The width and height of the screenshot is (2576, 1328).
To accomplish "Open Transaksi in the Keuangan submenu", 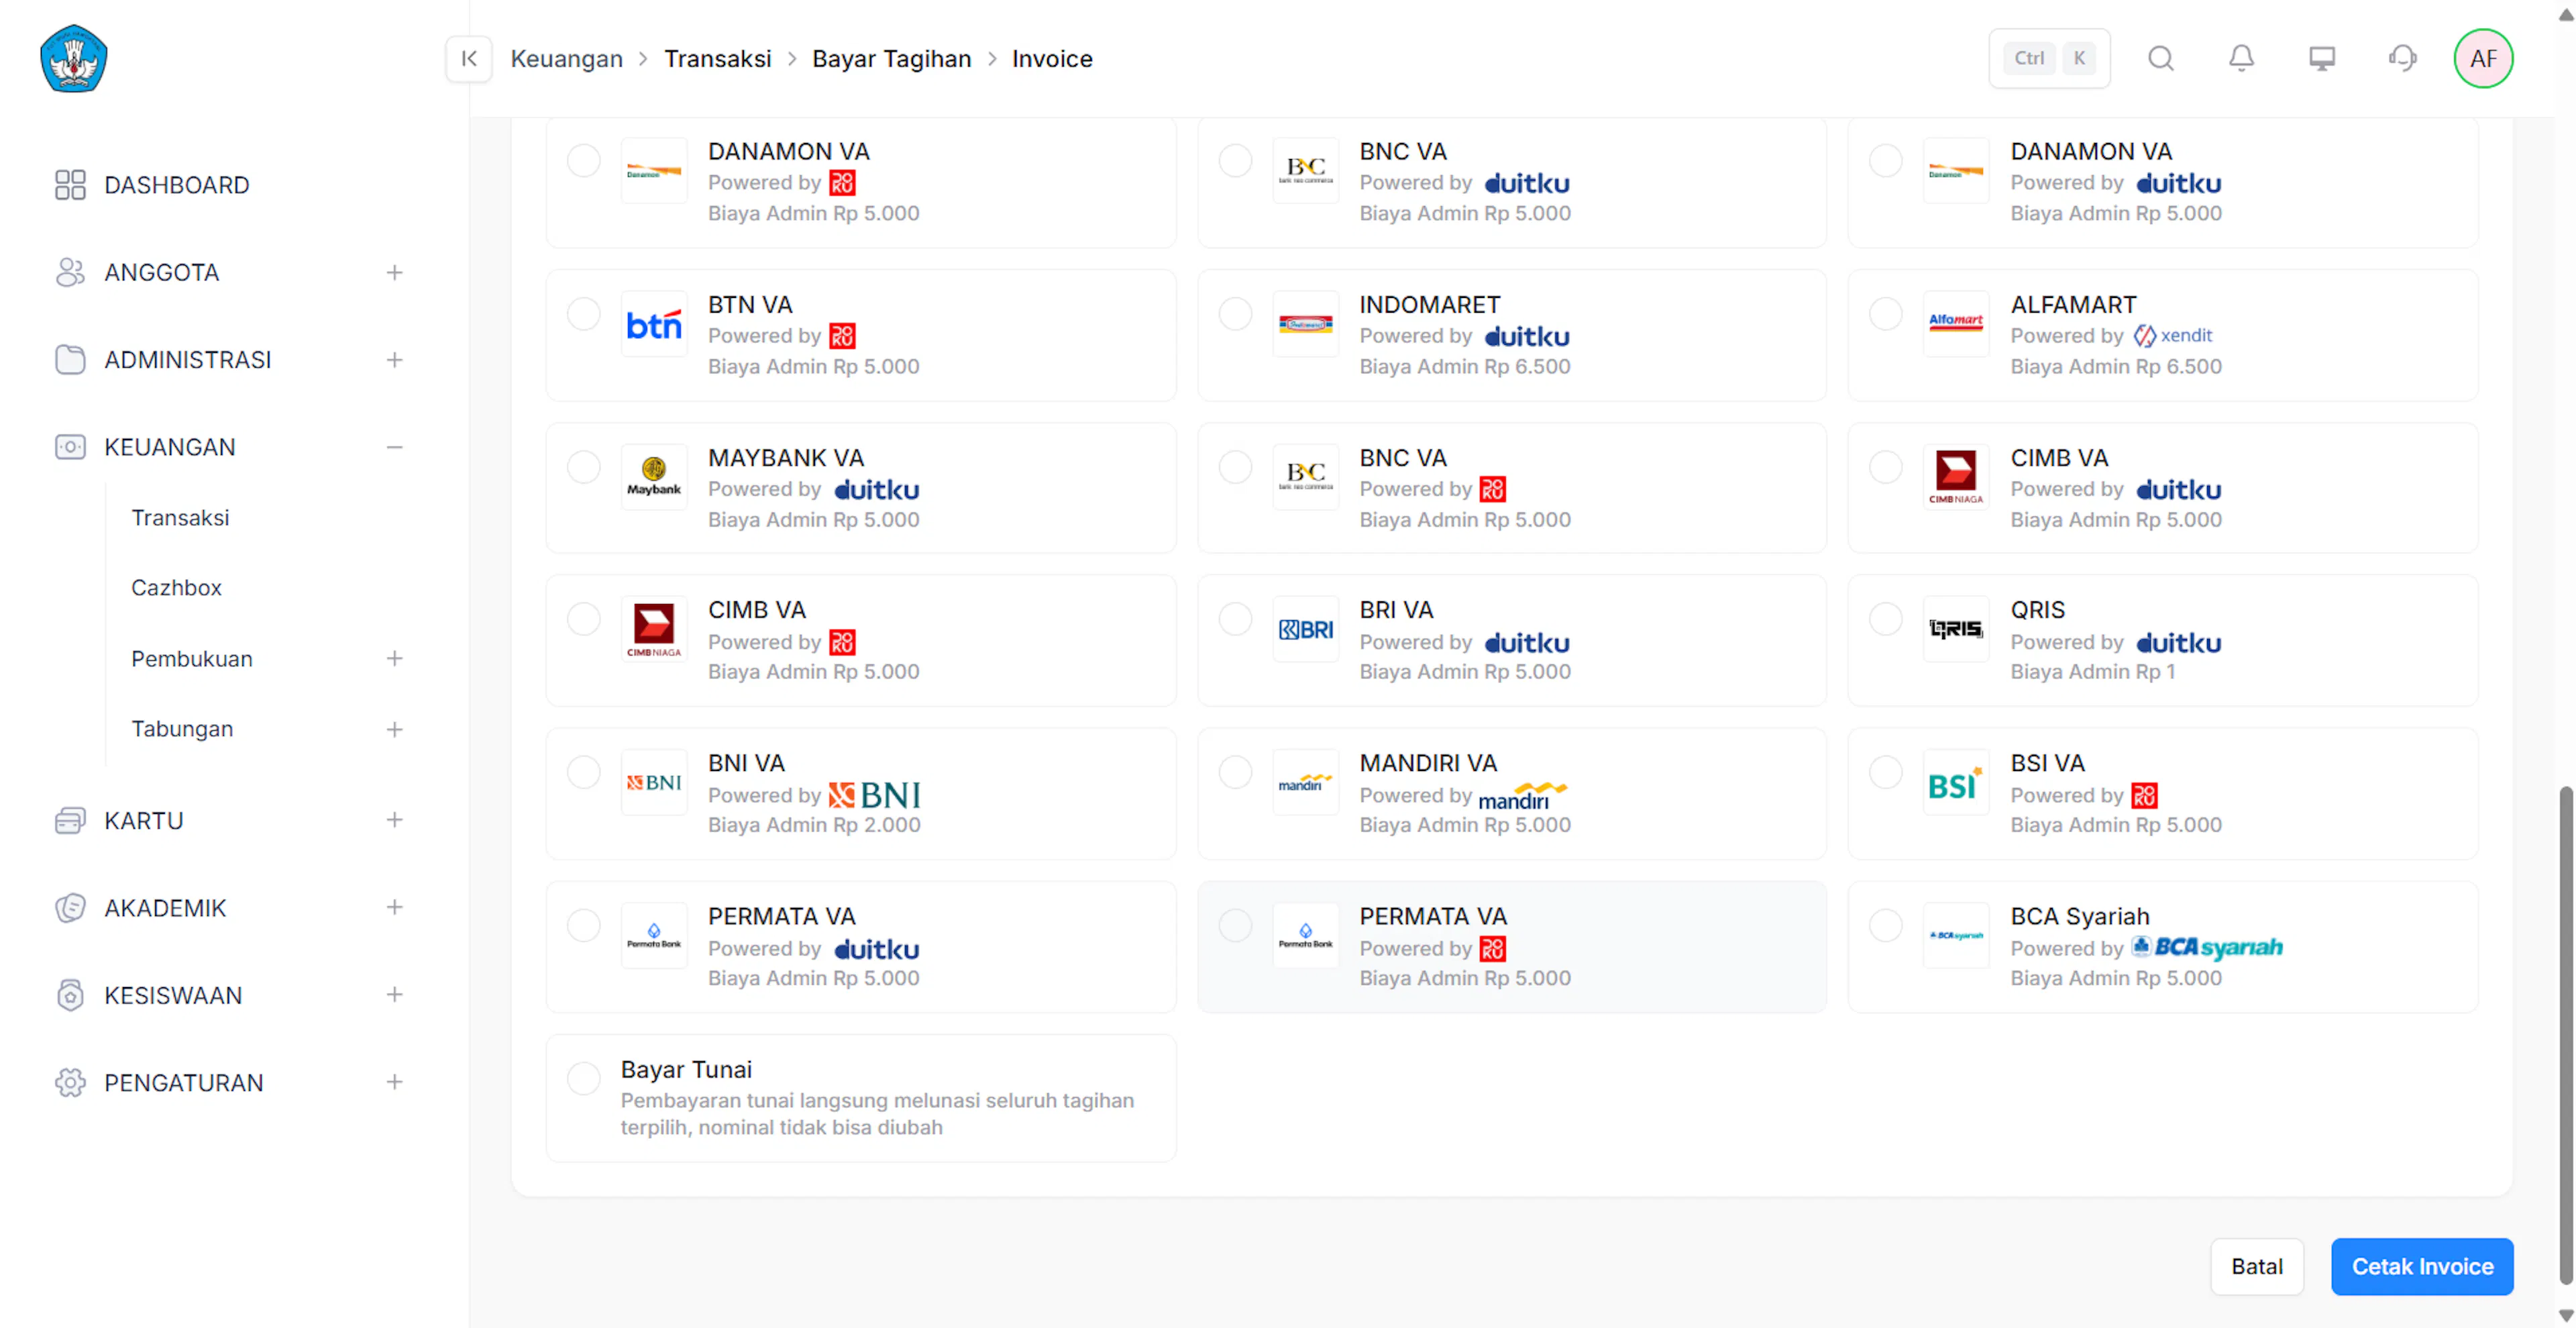I will click(x=180, y=518).
